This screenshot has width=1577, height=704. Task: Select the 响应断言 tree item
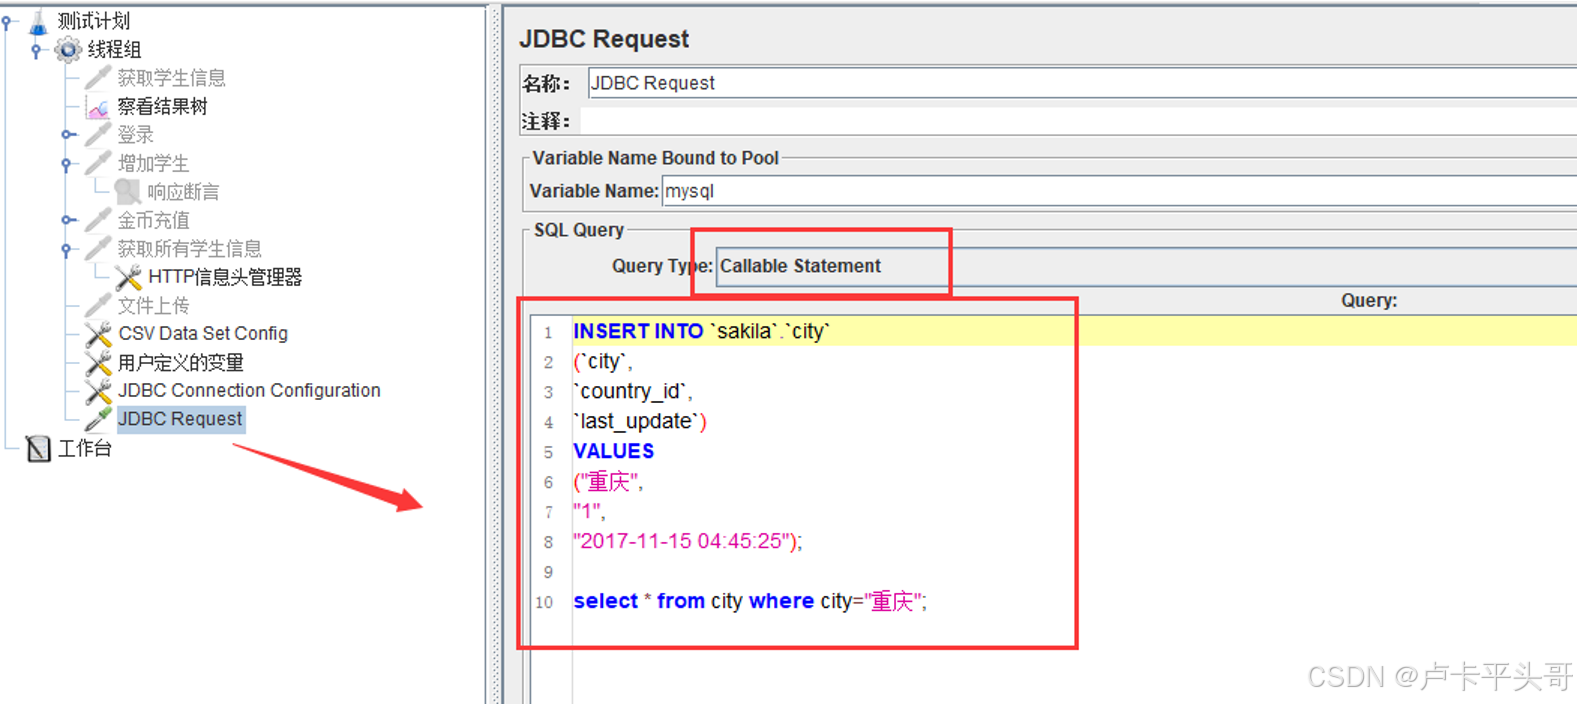point(183,191)
